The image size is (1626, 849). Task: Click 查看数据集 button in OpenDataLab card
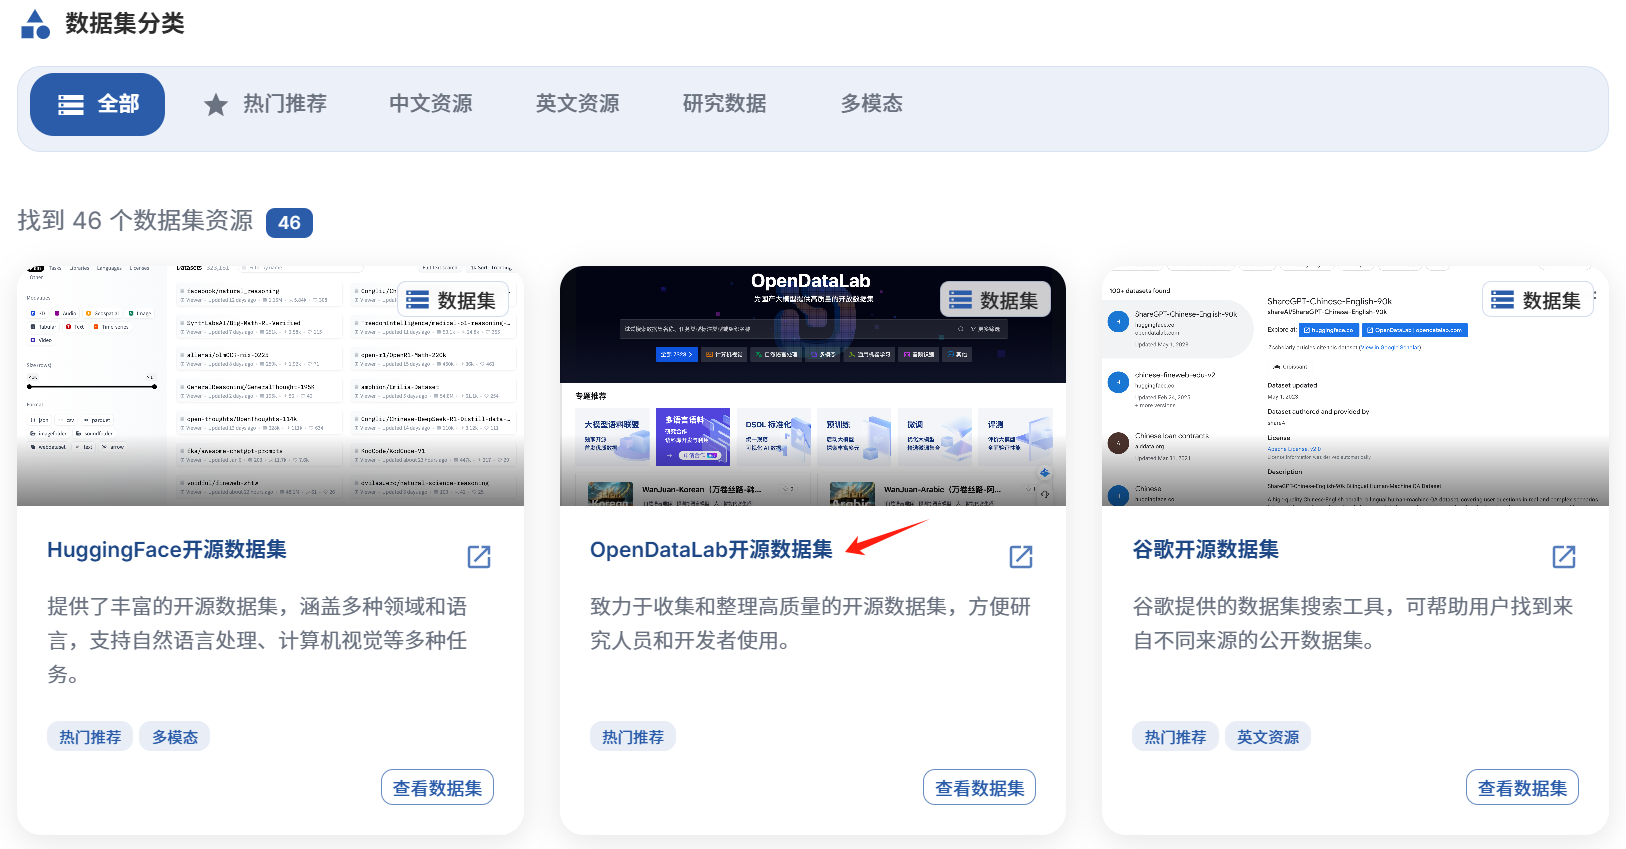coord(979,788)
